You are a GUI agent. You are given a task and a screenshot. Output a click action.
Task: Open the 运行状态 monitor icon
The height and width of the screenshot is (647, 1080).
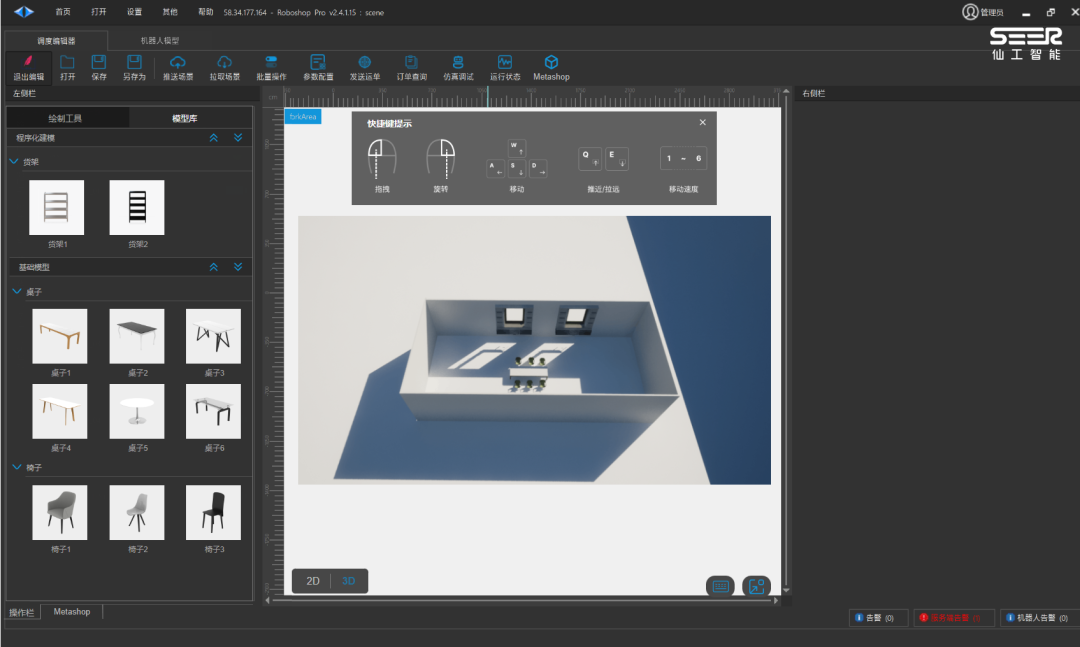click(x=504, y=62)
